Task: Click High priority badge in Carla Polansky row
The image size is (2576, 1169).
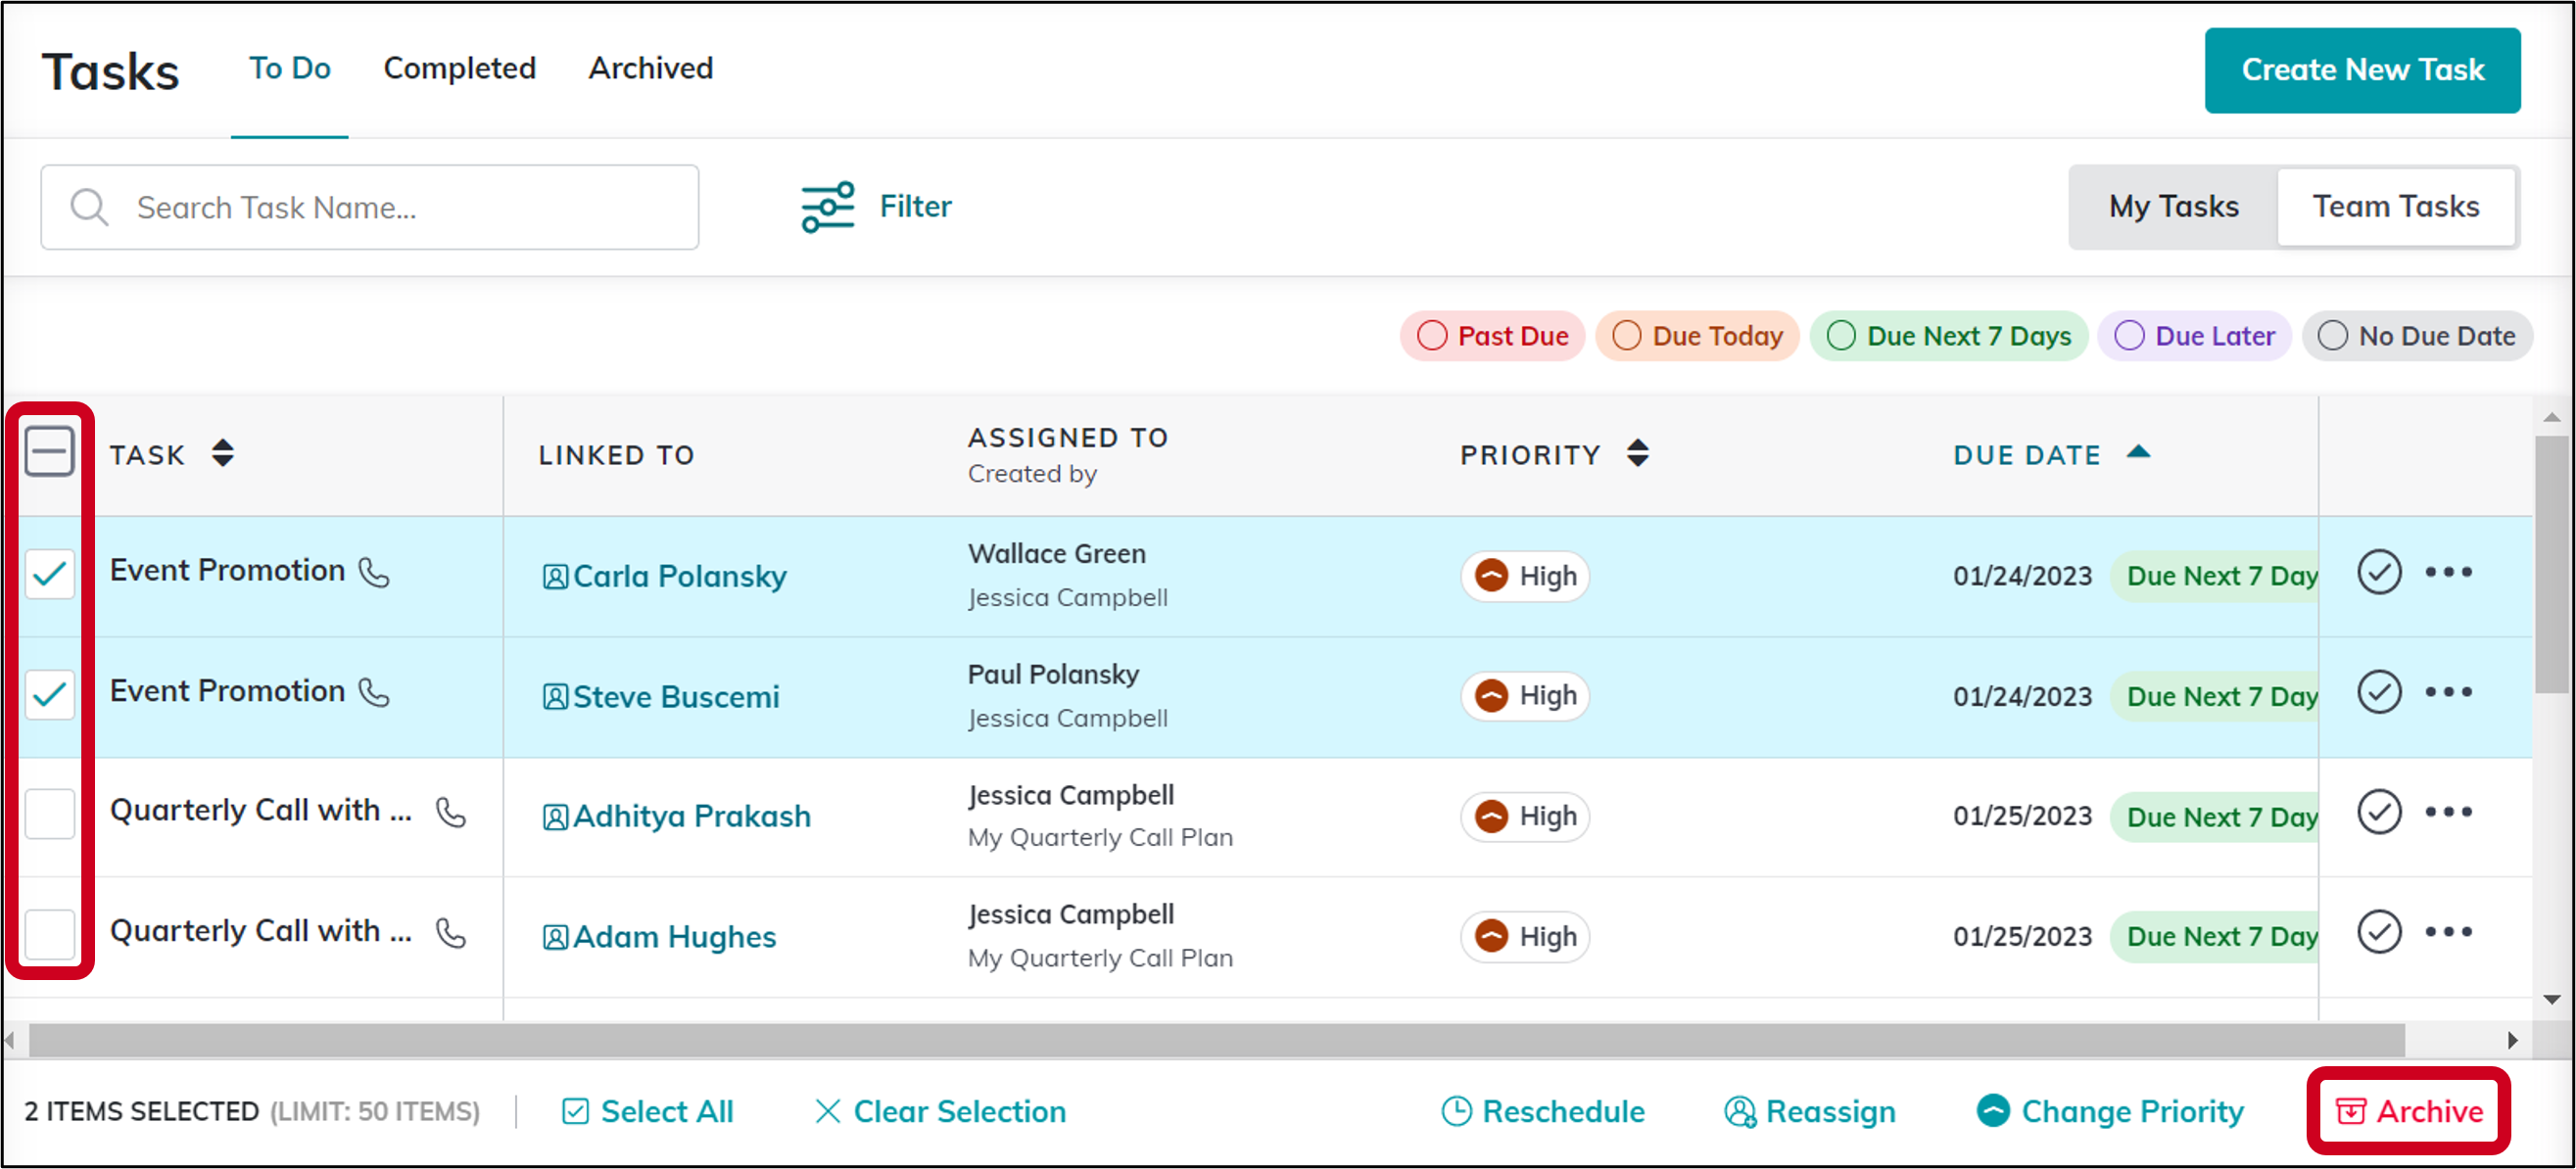Action: click(1525, 576)
